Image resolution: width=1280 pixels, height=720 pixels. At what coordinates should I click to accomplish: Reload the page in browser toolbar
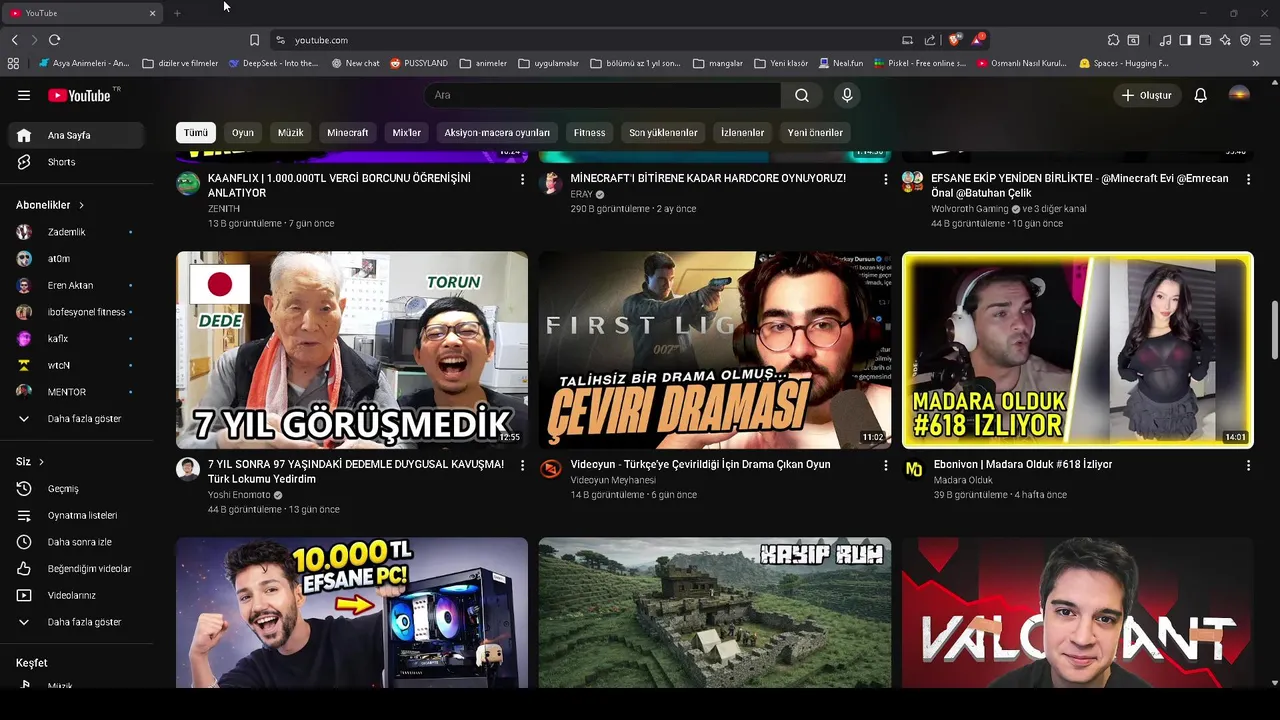(x=54, y=40)
